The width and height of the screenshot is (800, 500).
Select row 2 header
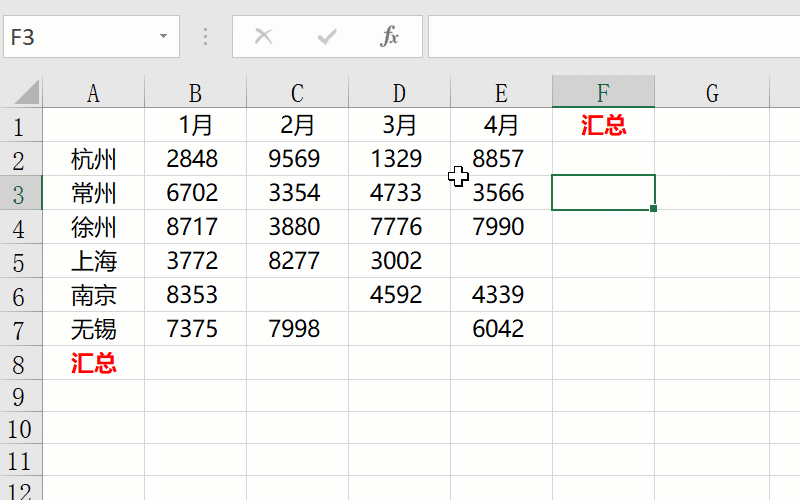click(21, 159)
